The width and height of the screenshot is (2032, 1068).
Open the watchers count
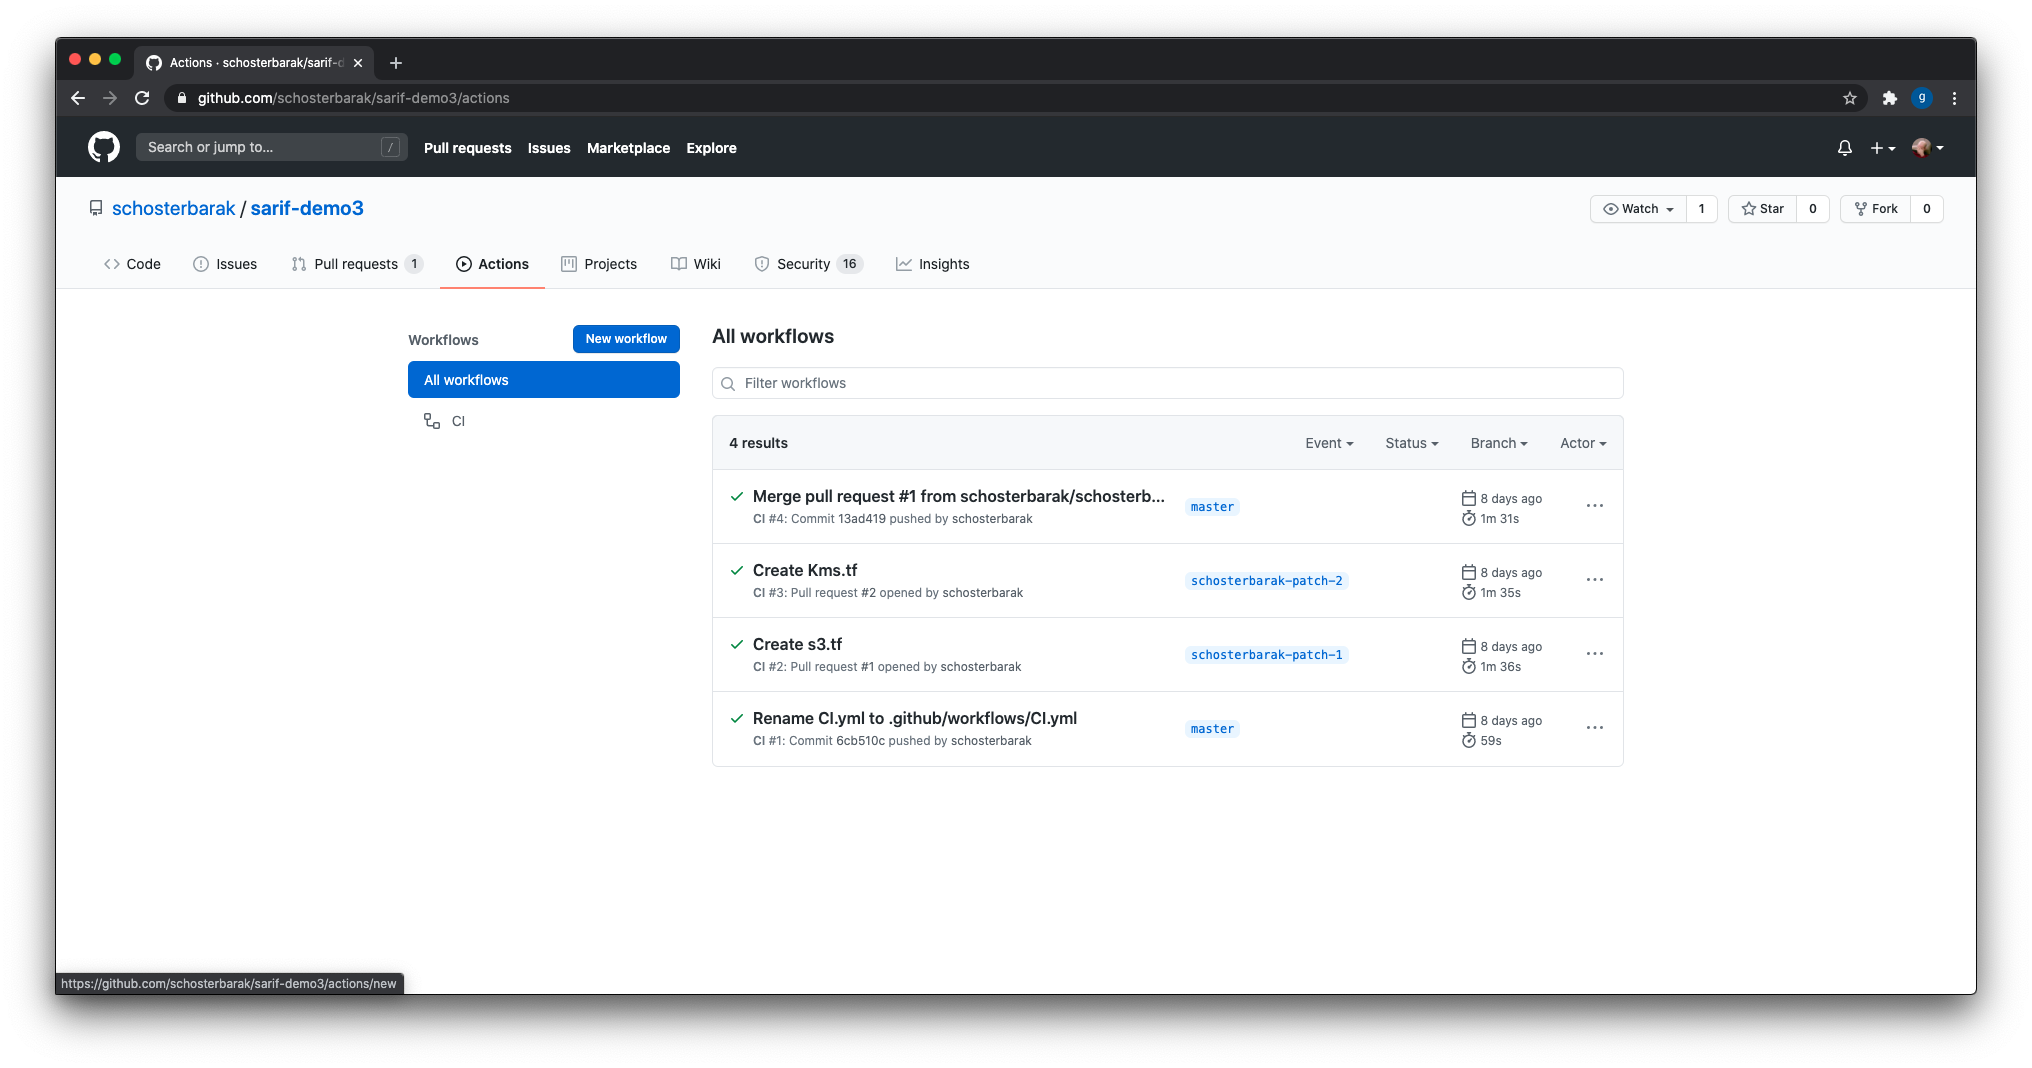point(1701,209)
